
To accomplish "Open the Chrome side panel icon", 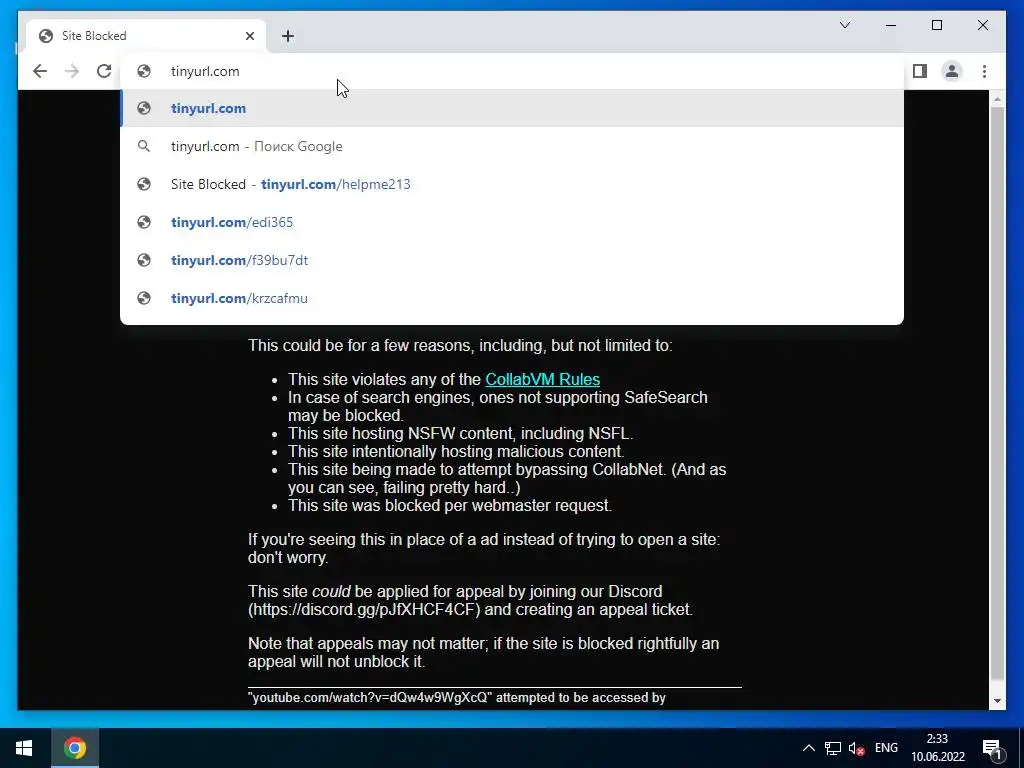I will [920, 71].
